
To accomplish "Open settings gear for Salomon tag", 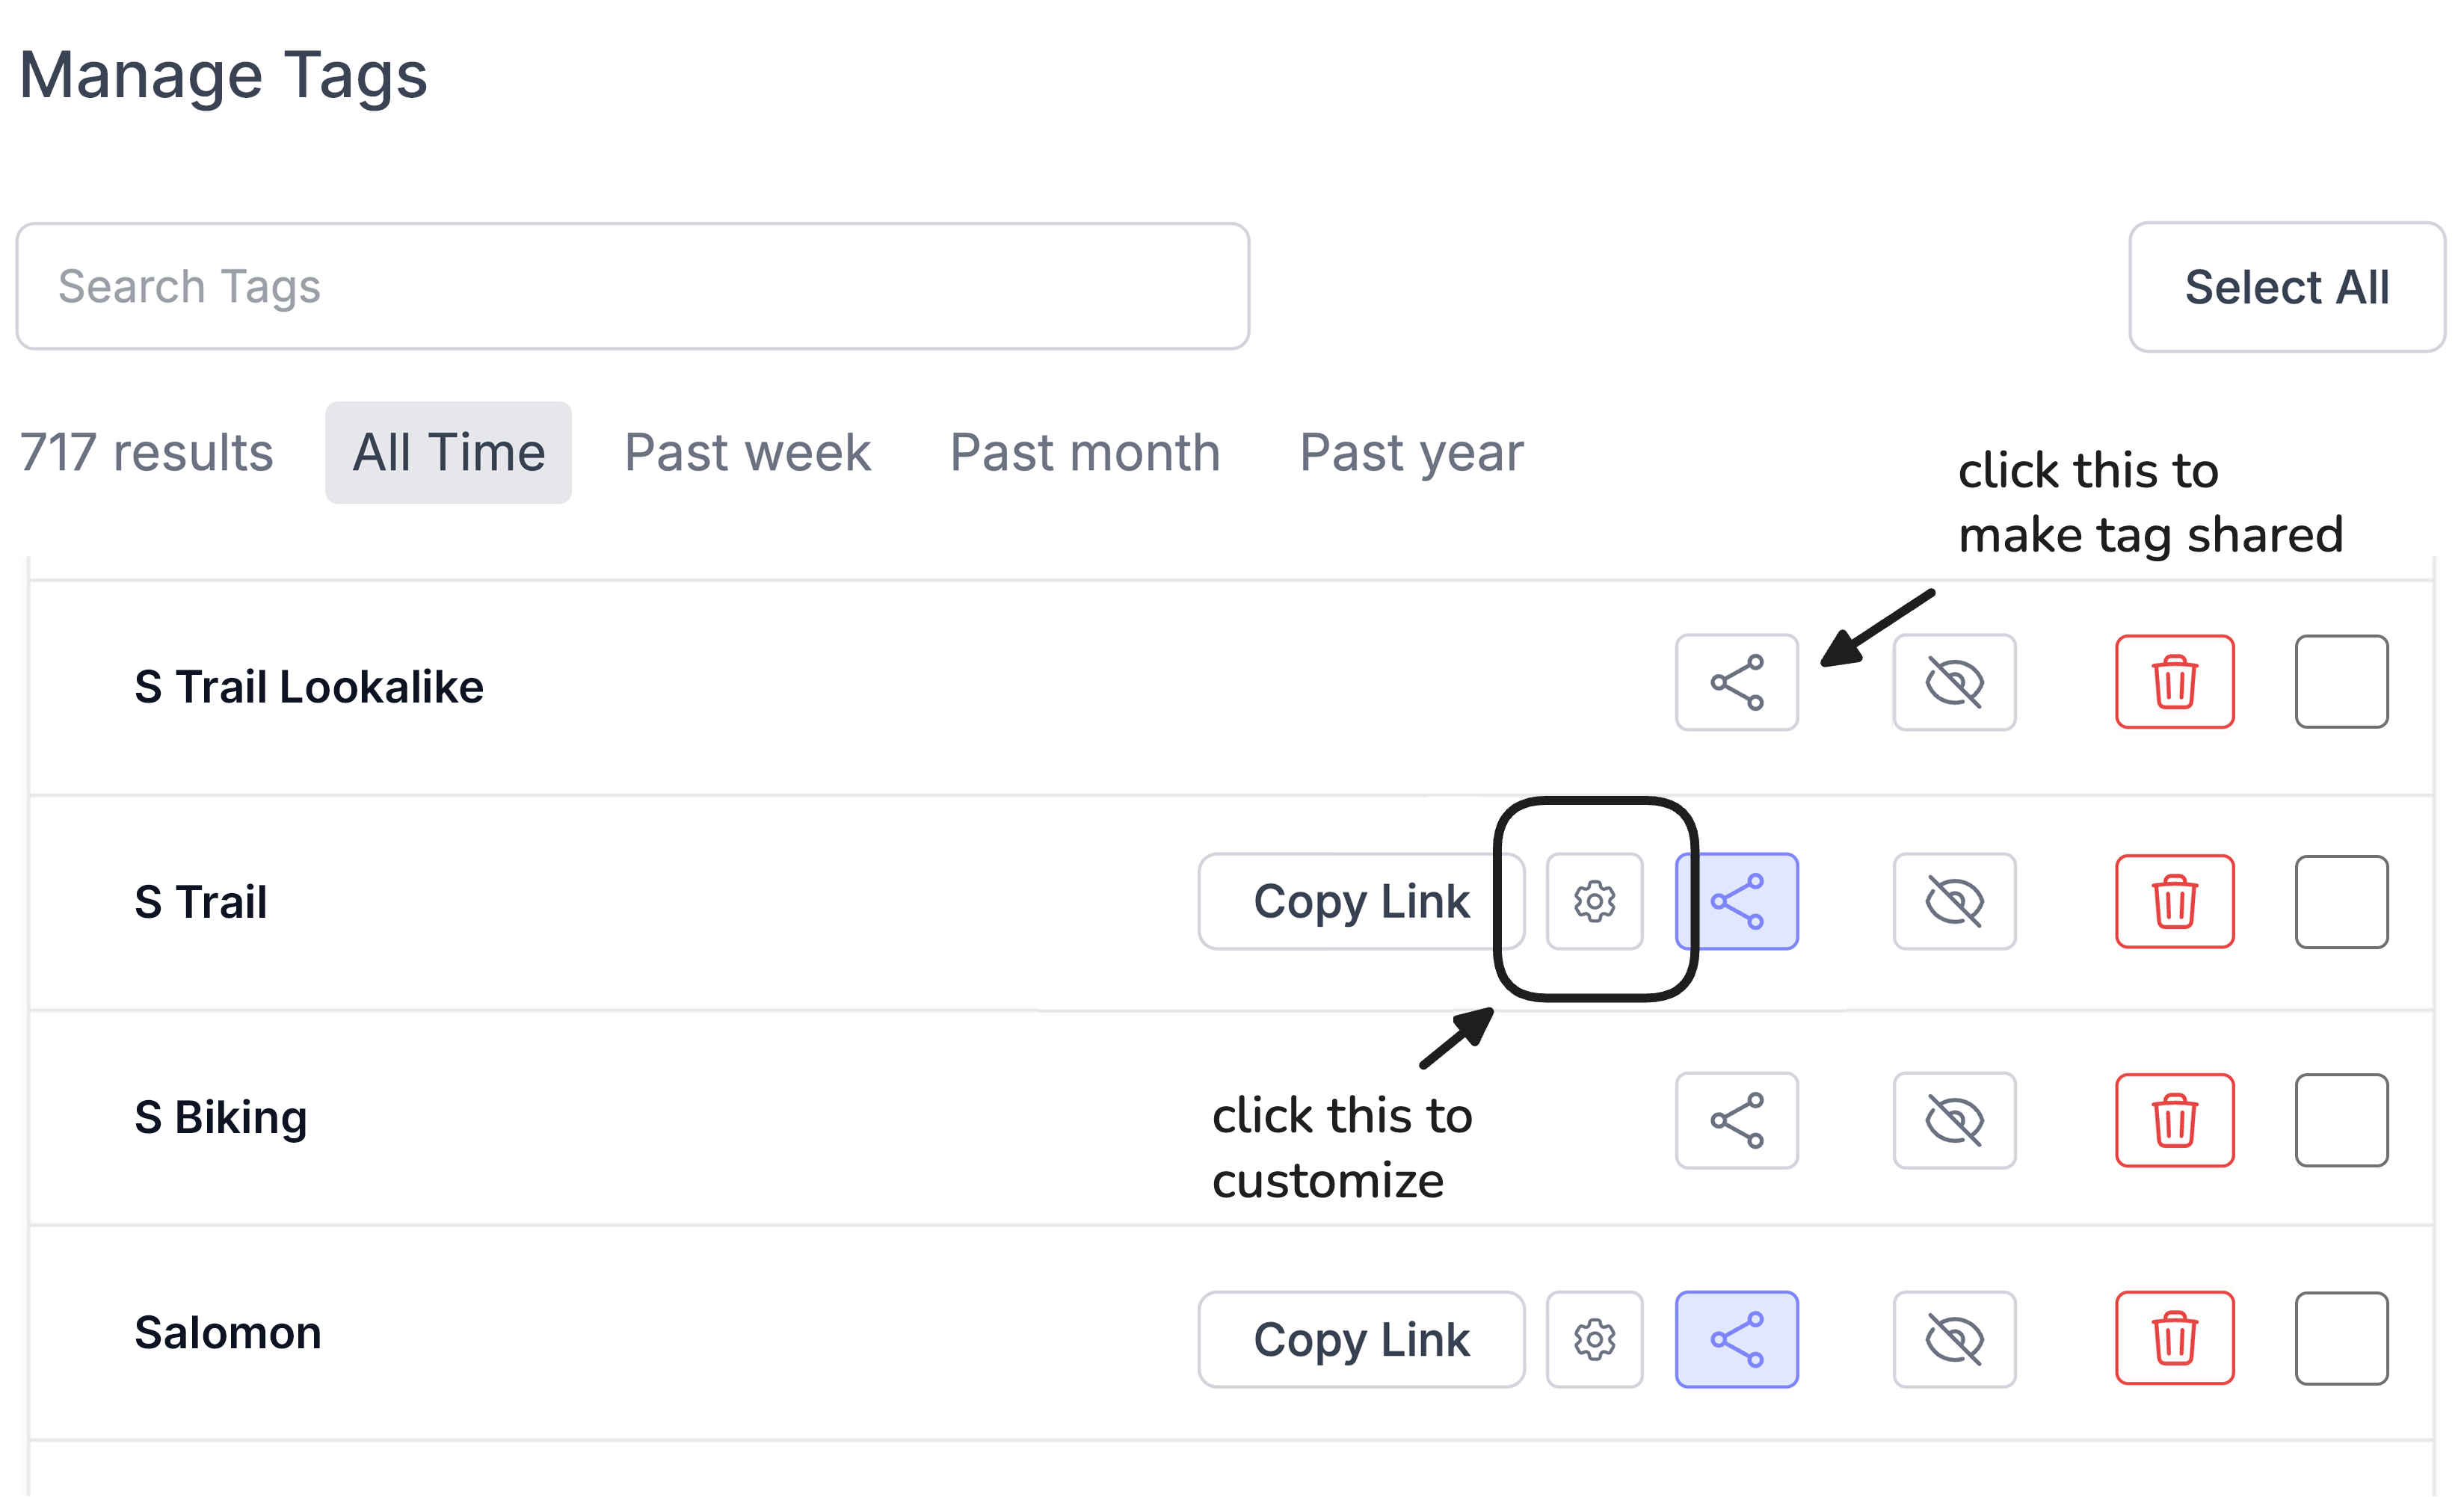I will click(x=1594, y=1339).
